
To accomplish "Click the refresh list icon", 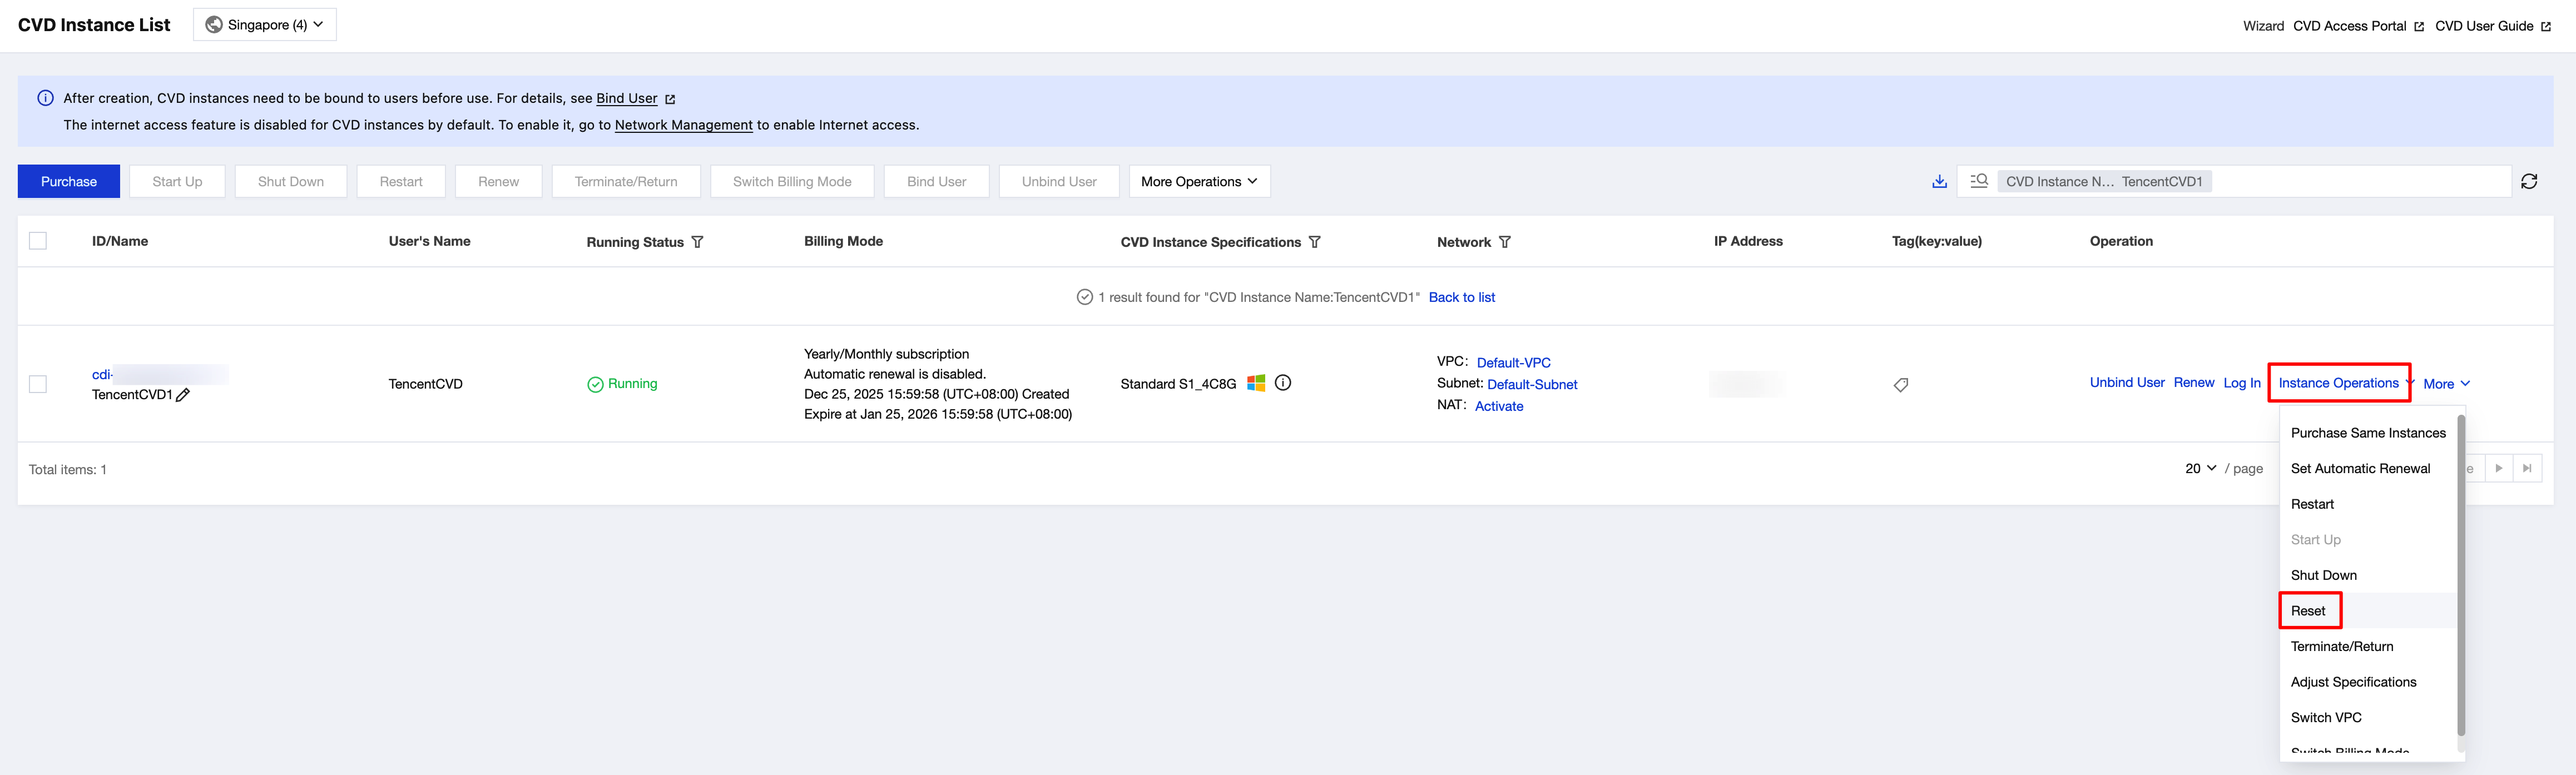I will point(2528,181).
